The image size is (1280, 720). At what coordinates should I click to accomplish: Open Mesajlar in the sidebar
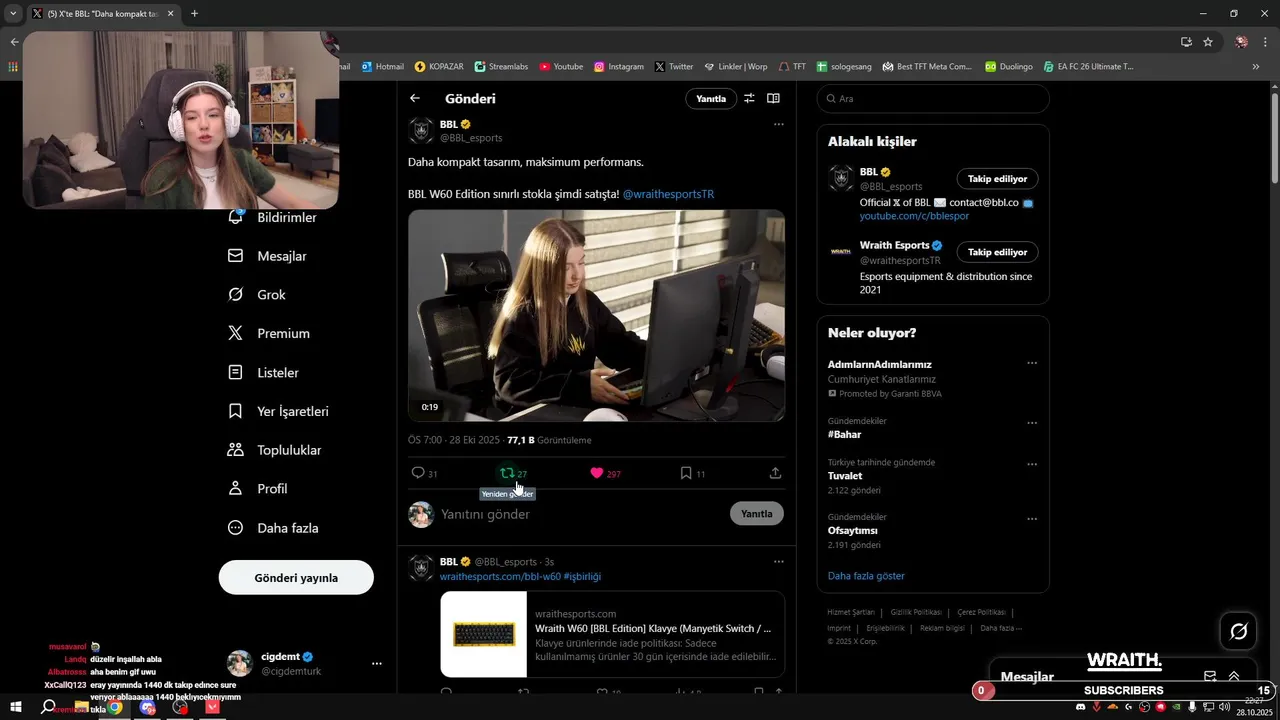[267, 256]
